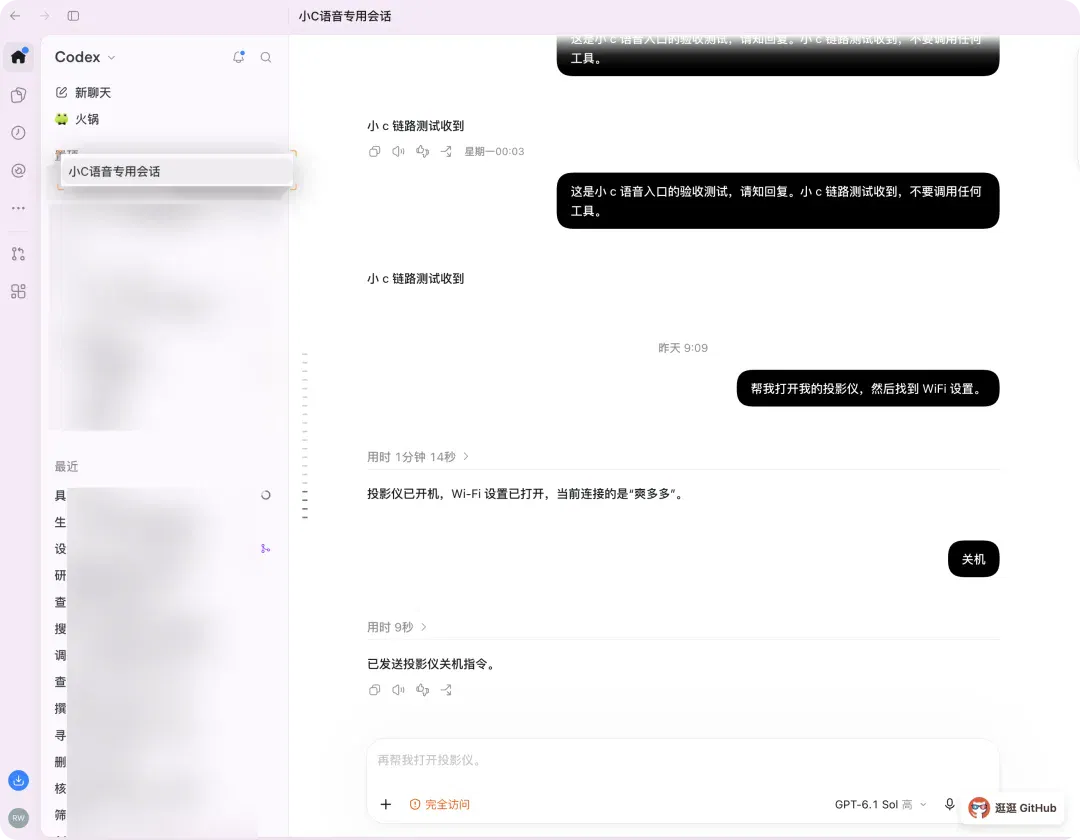Focus the message input 再帮我打开投影仪
The width and height of the screenshot is (1080, 840).
682,760
